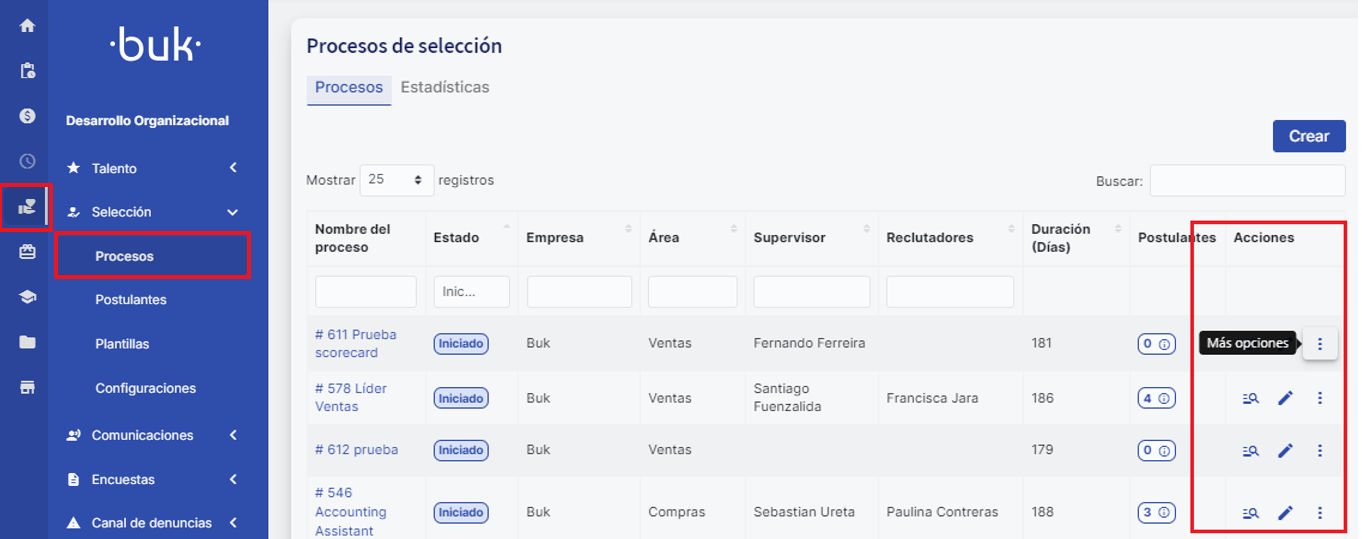Click the clock icon in left rail
The width and height of the screenshot is (1362, 539).
tap(27, 161)
